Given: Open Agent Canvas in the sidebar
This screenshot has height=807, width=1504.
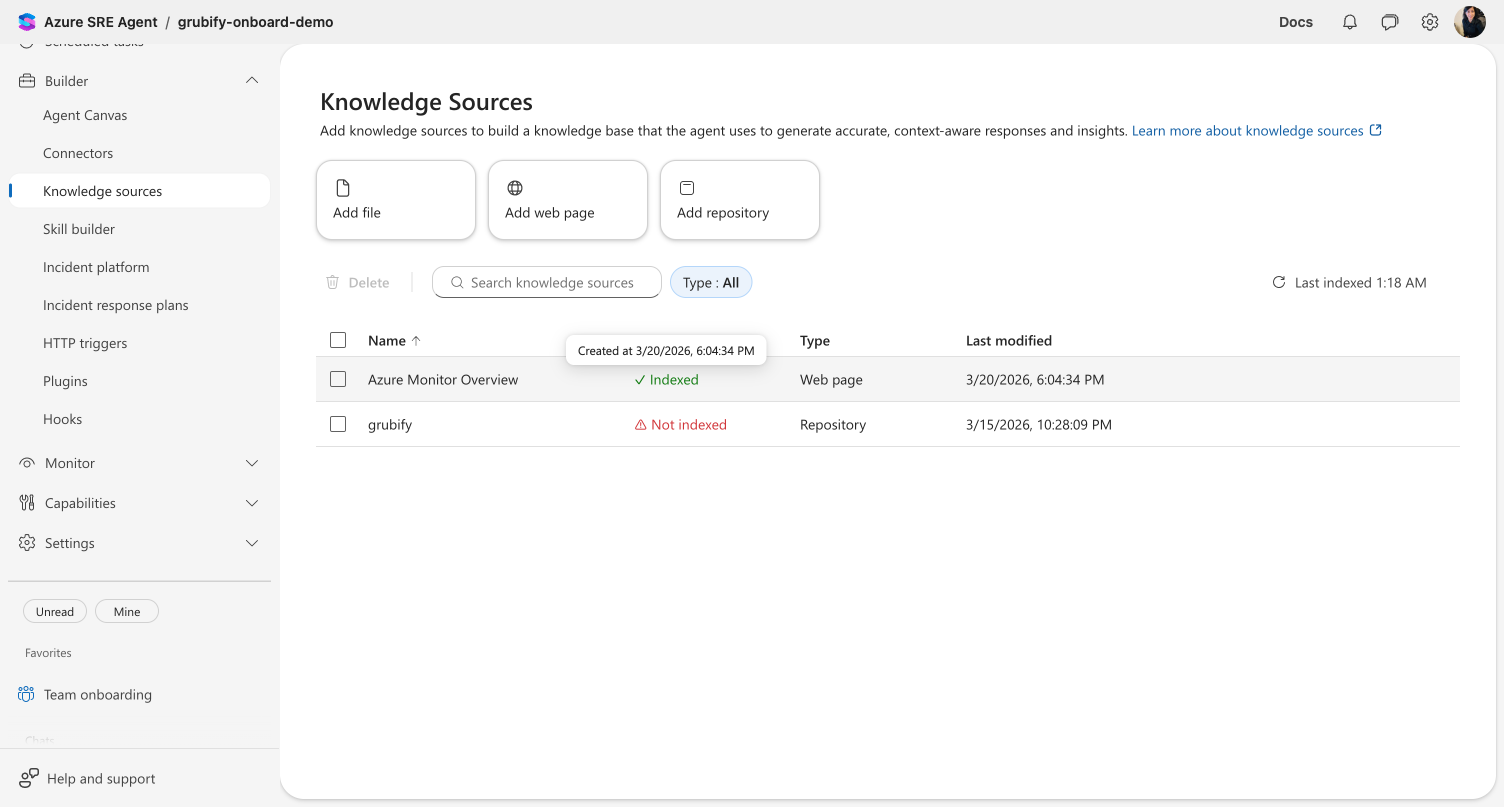Looking at the screenshot, I should coord(85,115).
